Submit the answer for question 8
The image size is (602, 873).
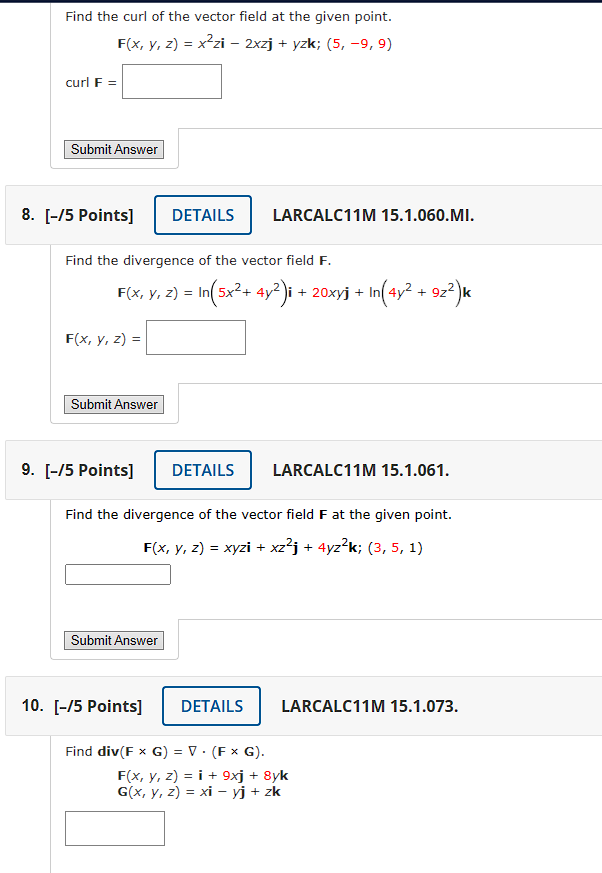click(x=113, y=404)
